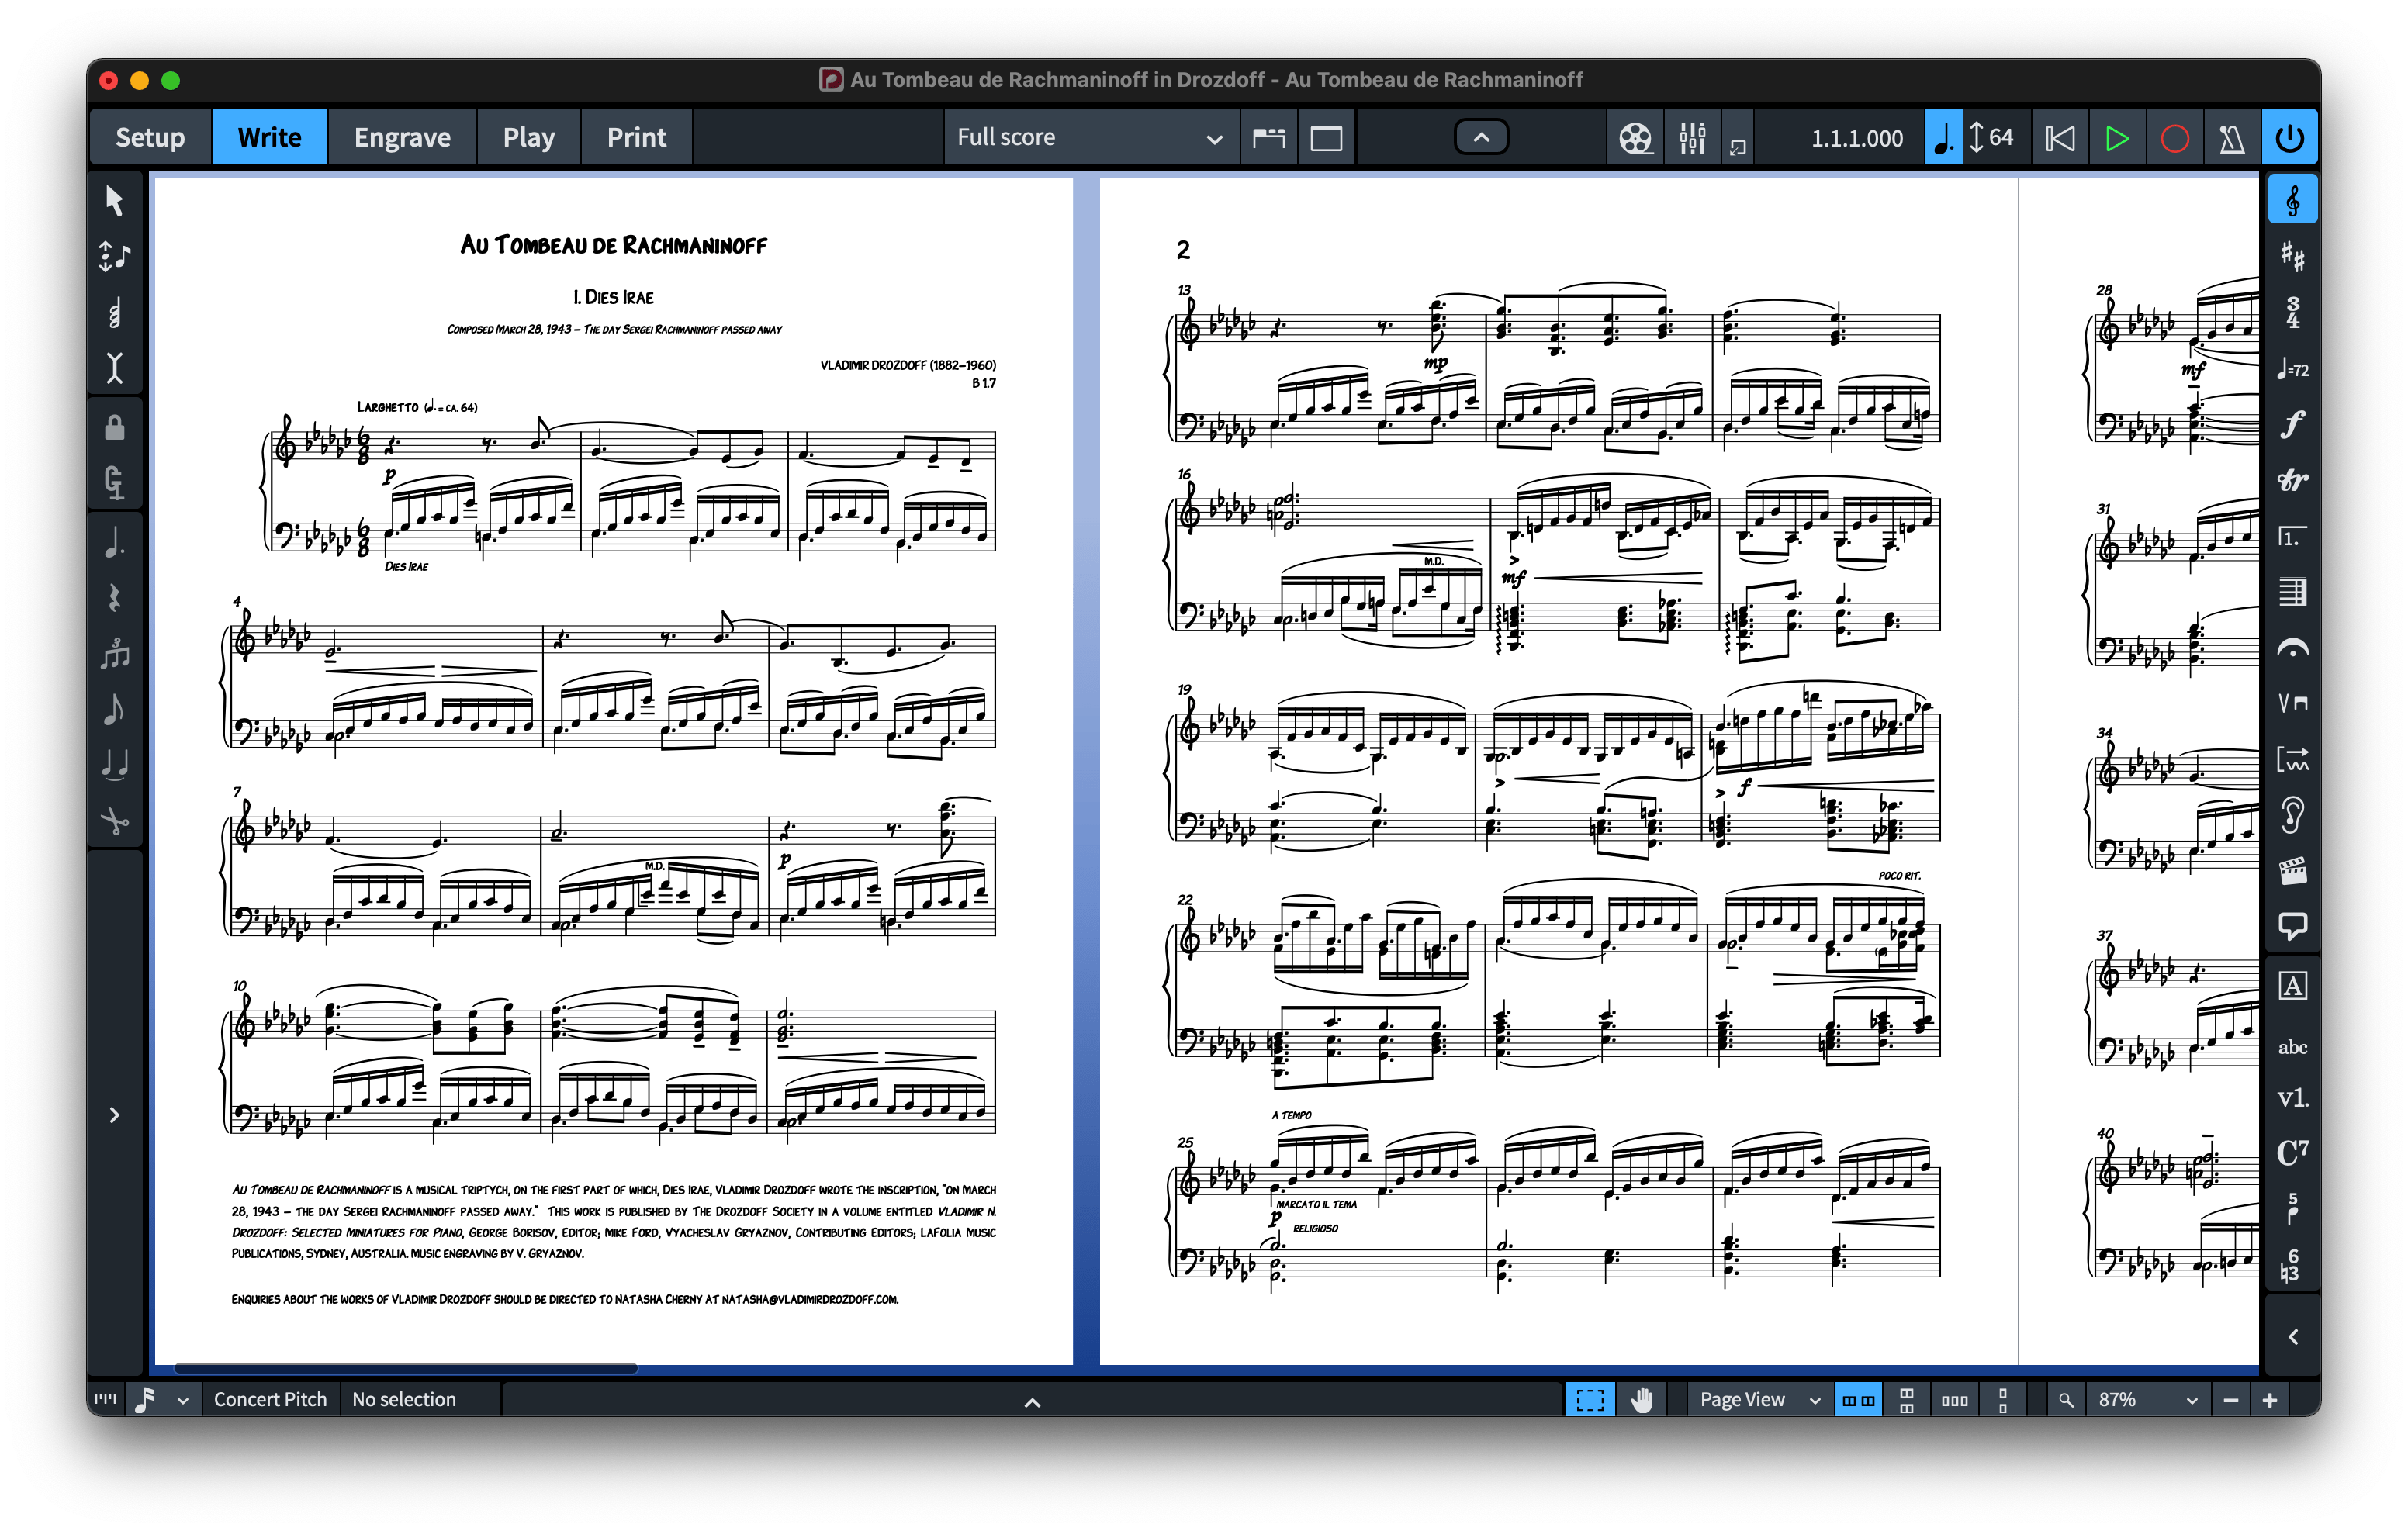Toggle the Select arrow tool
The height and width of the screenshot is (1531, 2408).
(x=115, y=201)
